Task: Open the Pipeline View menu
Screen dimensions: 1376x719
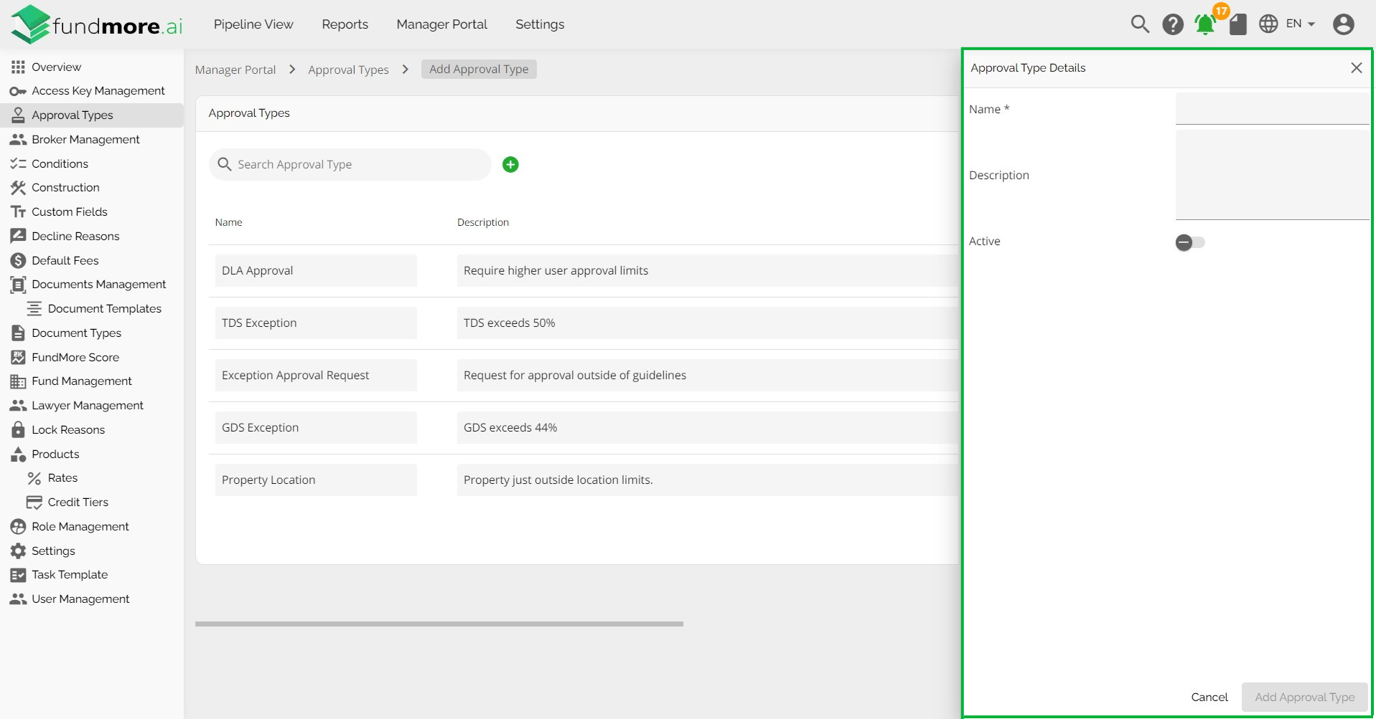Action: [253, 24]
